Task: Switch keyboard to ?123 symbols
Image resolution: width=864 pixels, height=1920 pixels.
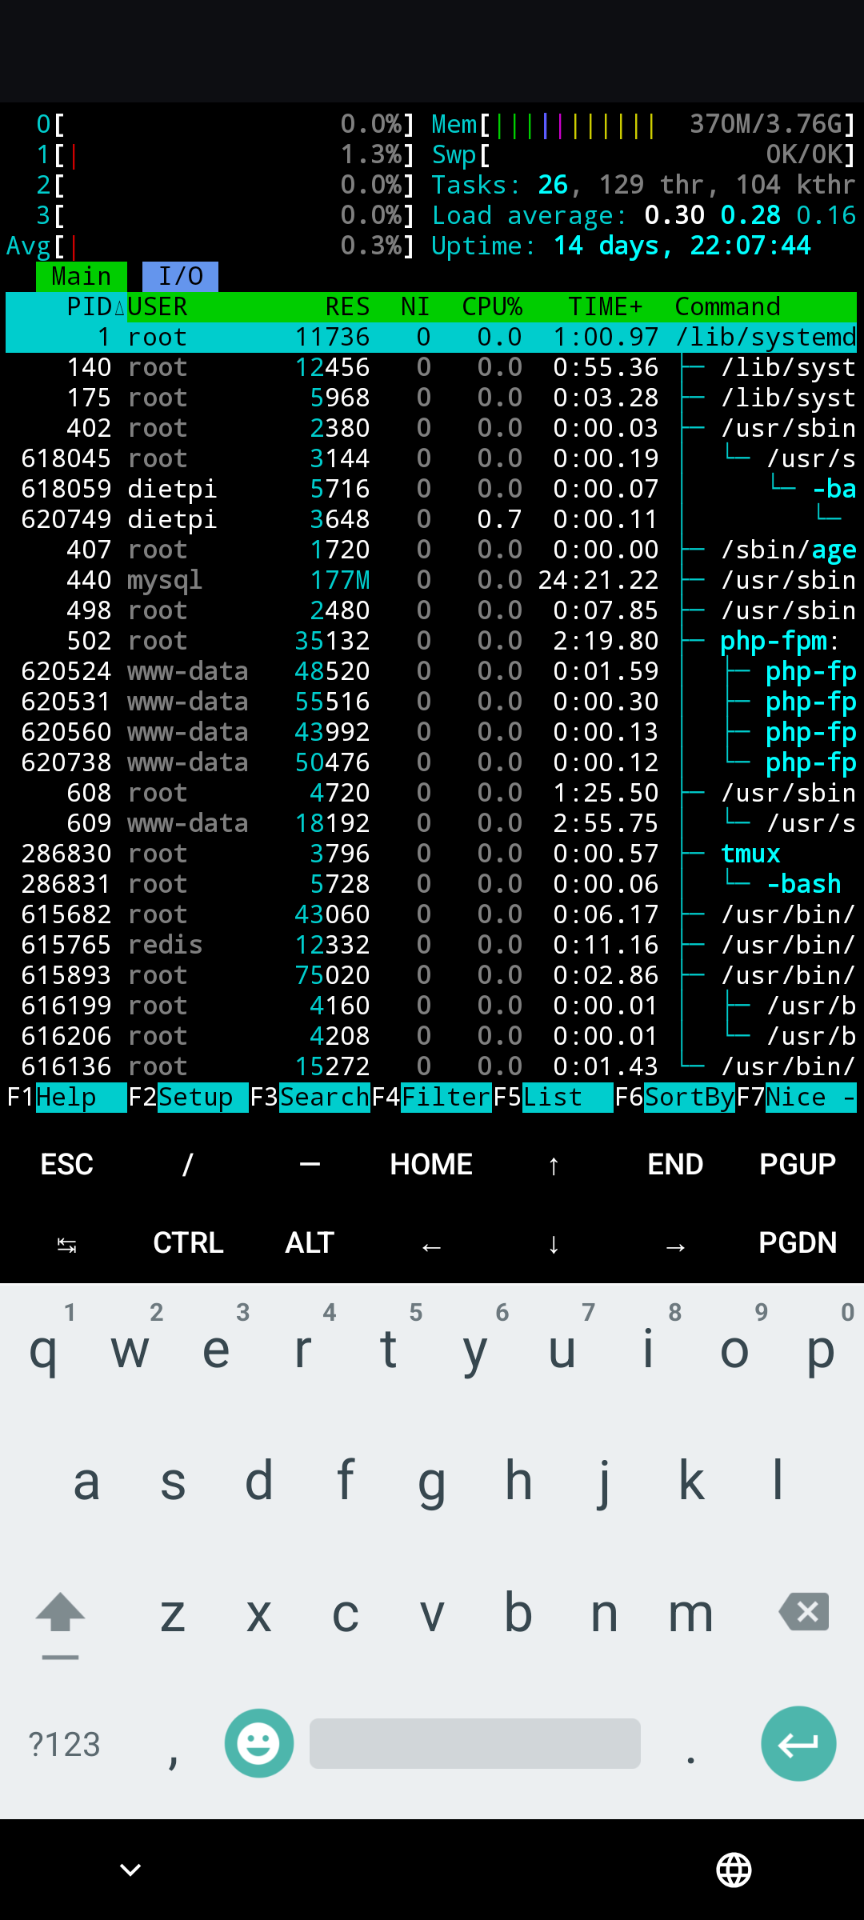Action: click(x=64, y=1744)
